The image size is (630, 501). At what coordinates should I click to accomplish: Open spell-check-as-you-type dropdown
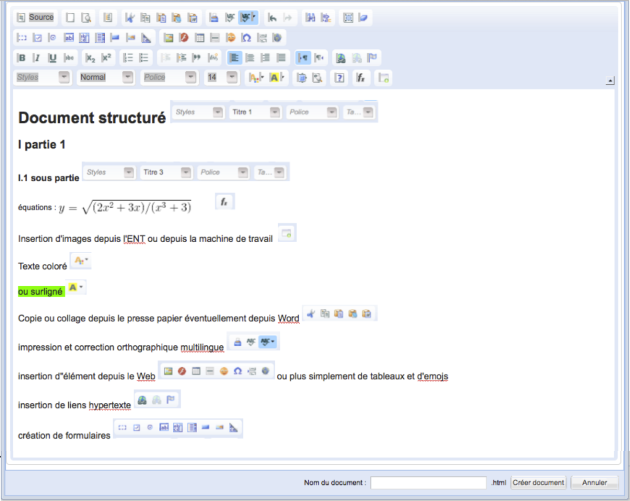tap(248, 17)
